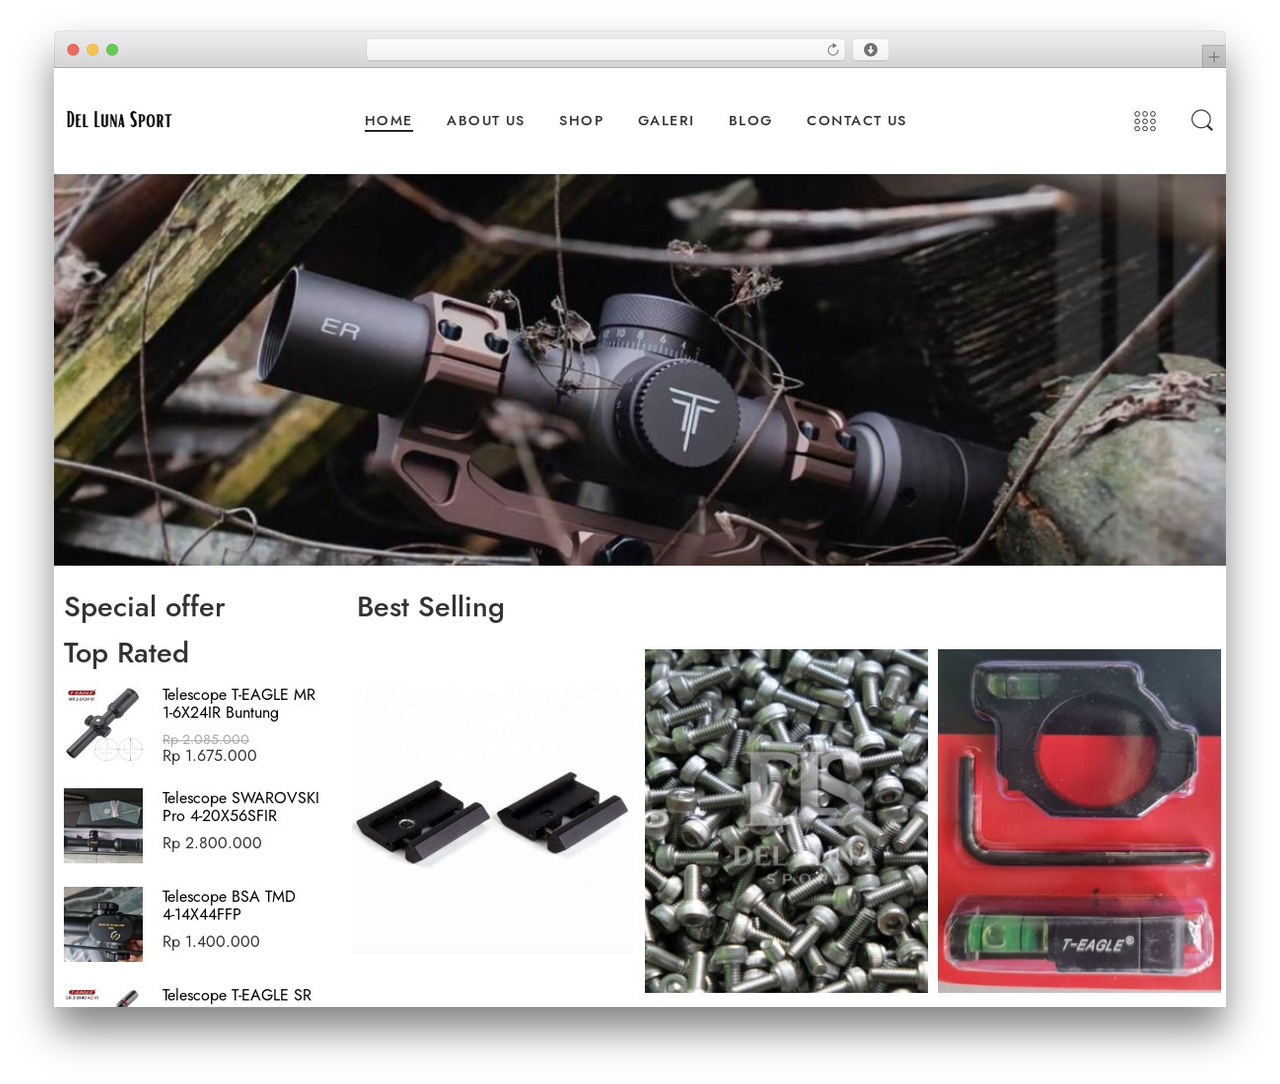Viewport: 1280px width, 1084px height.
Task: Minimize window with yellow button
Action: tap(92, 50)
